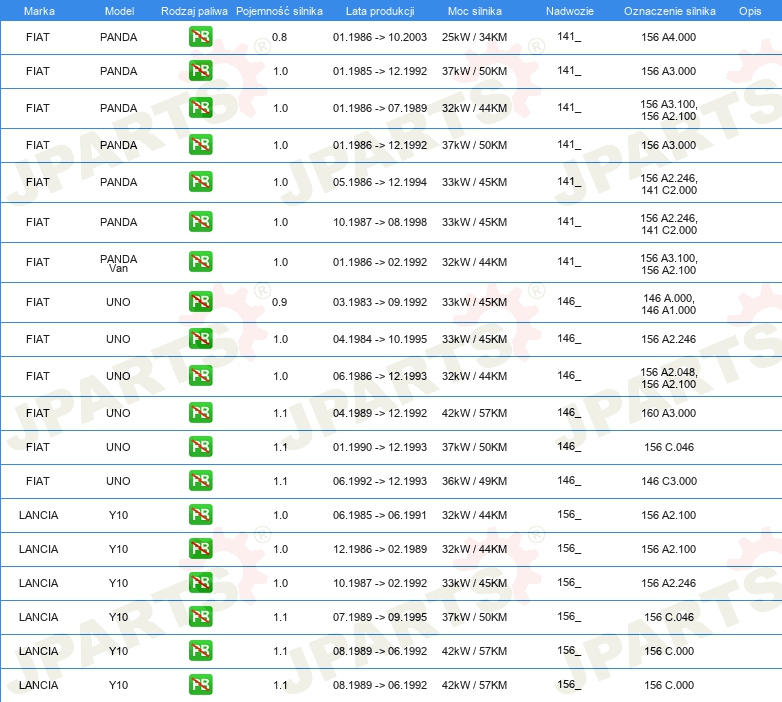Select the 04.1984 -> 10.1995 production date cell

[380, 340]
